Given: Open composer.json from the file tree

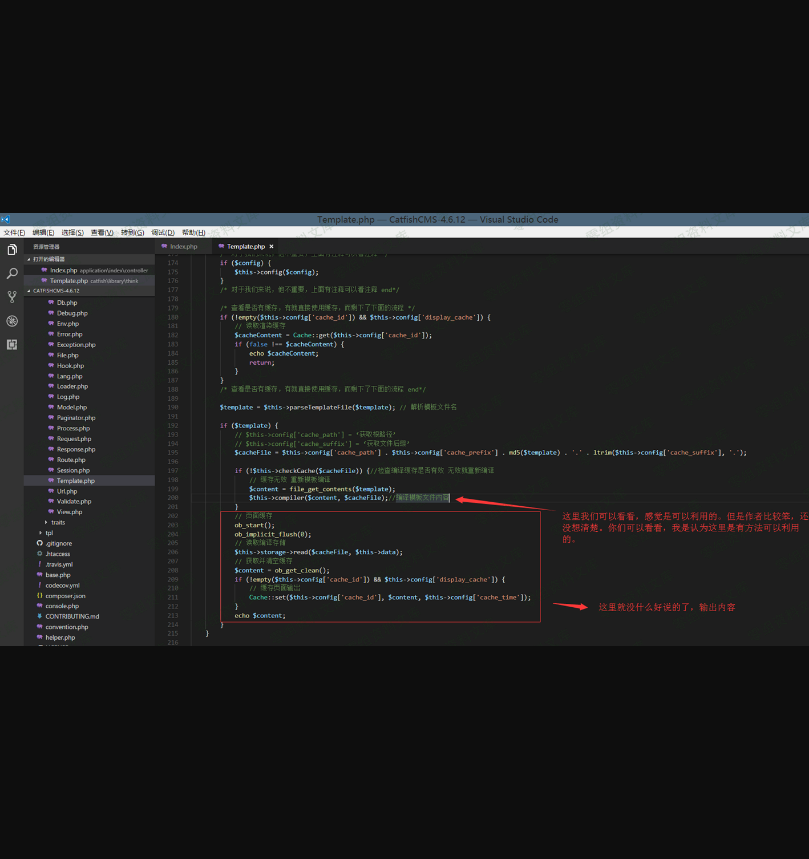Looking at the screenshot, I should pyautogui.click(x=65, y=595).
